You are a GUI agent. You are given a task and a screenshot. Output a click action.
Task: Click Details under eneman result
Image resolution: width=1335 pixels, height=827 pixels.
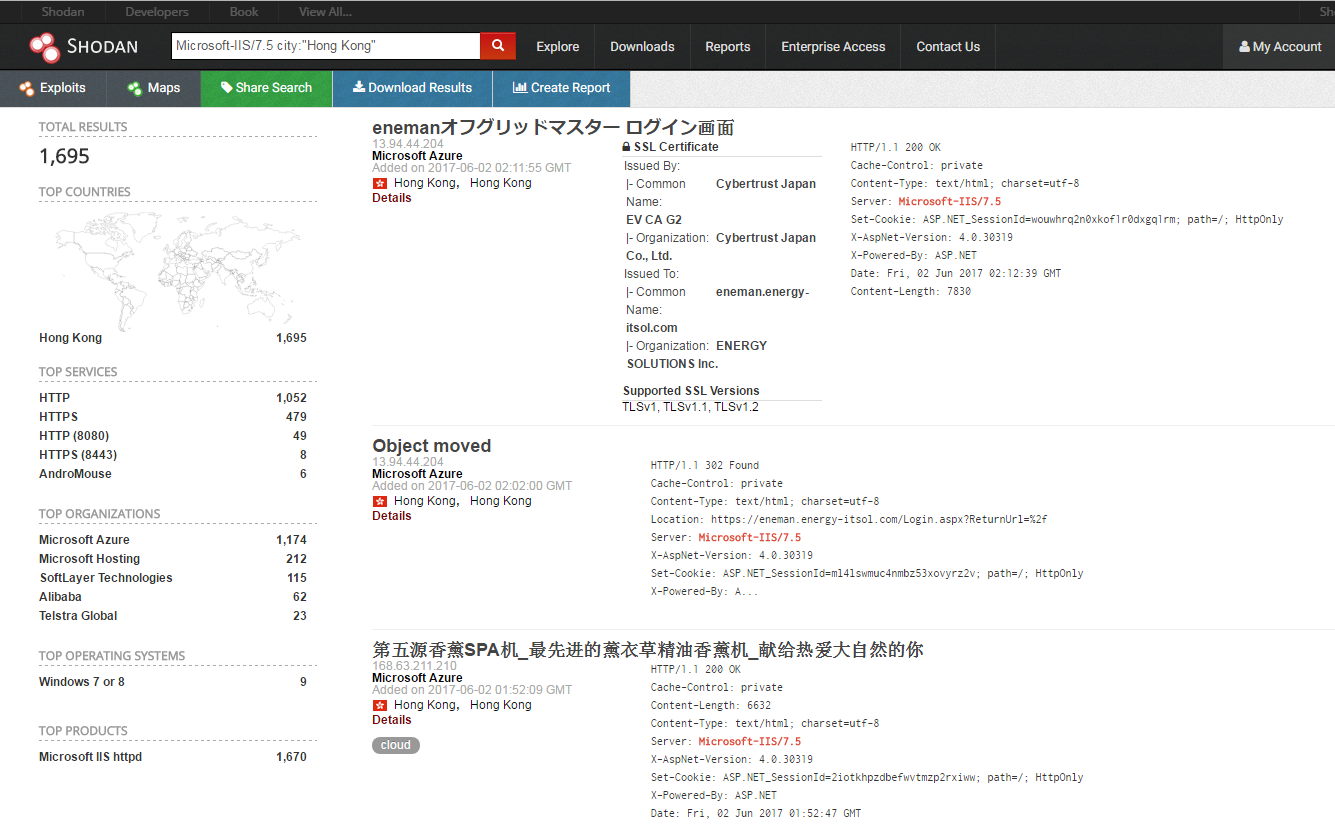[x=391, y=198]
